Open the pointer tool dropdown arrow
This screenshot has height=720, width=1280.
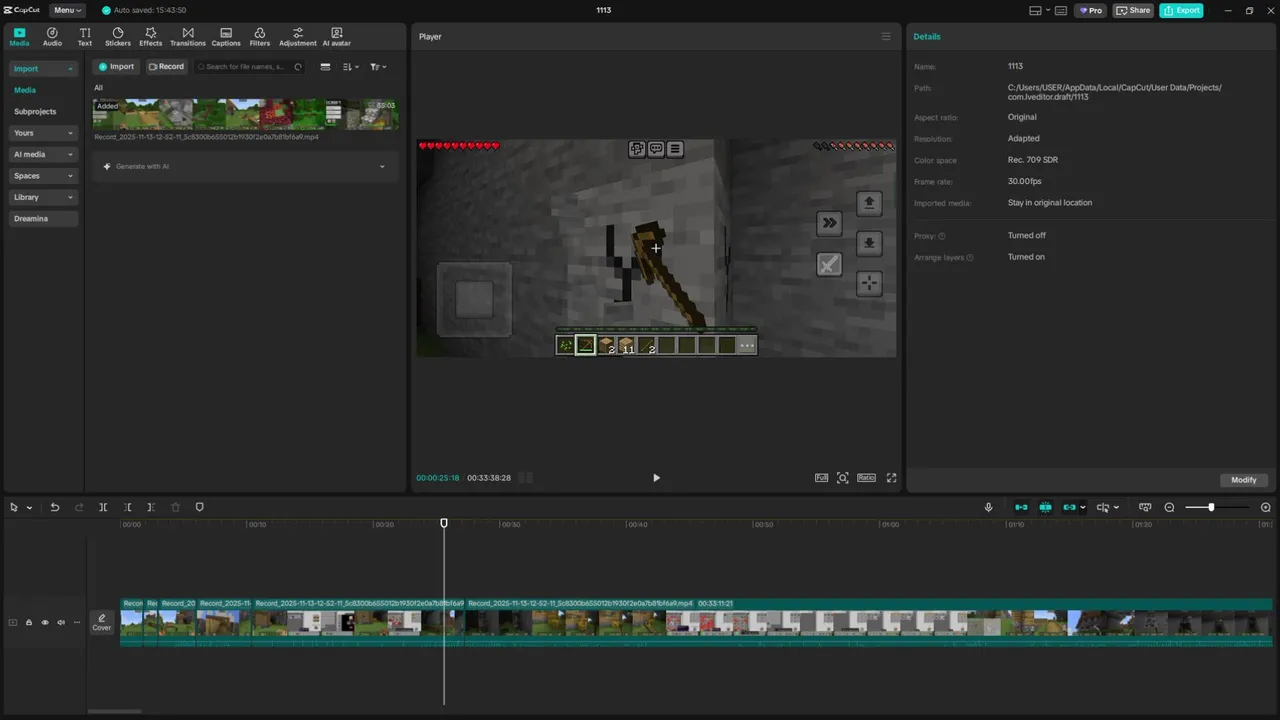point(29,508)
